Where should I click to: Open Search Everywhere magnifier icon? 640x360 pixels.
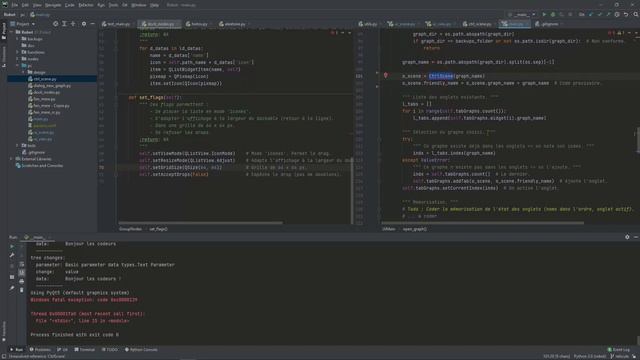tap(636, 14)
